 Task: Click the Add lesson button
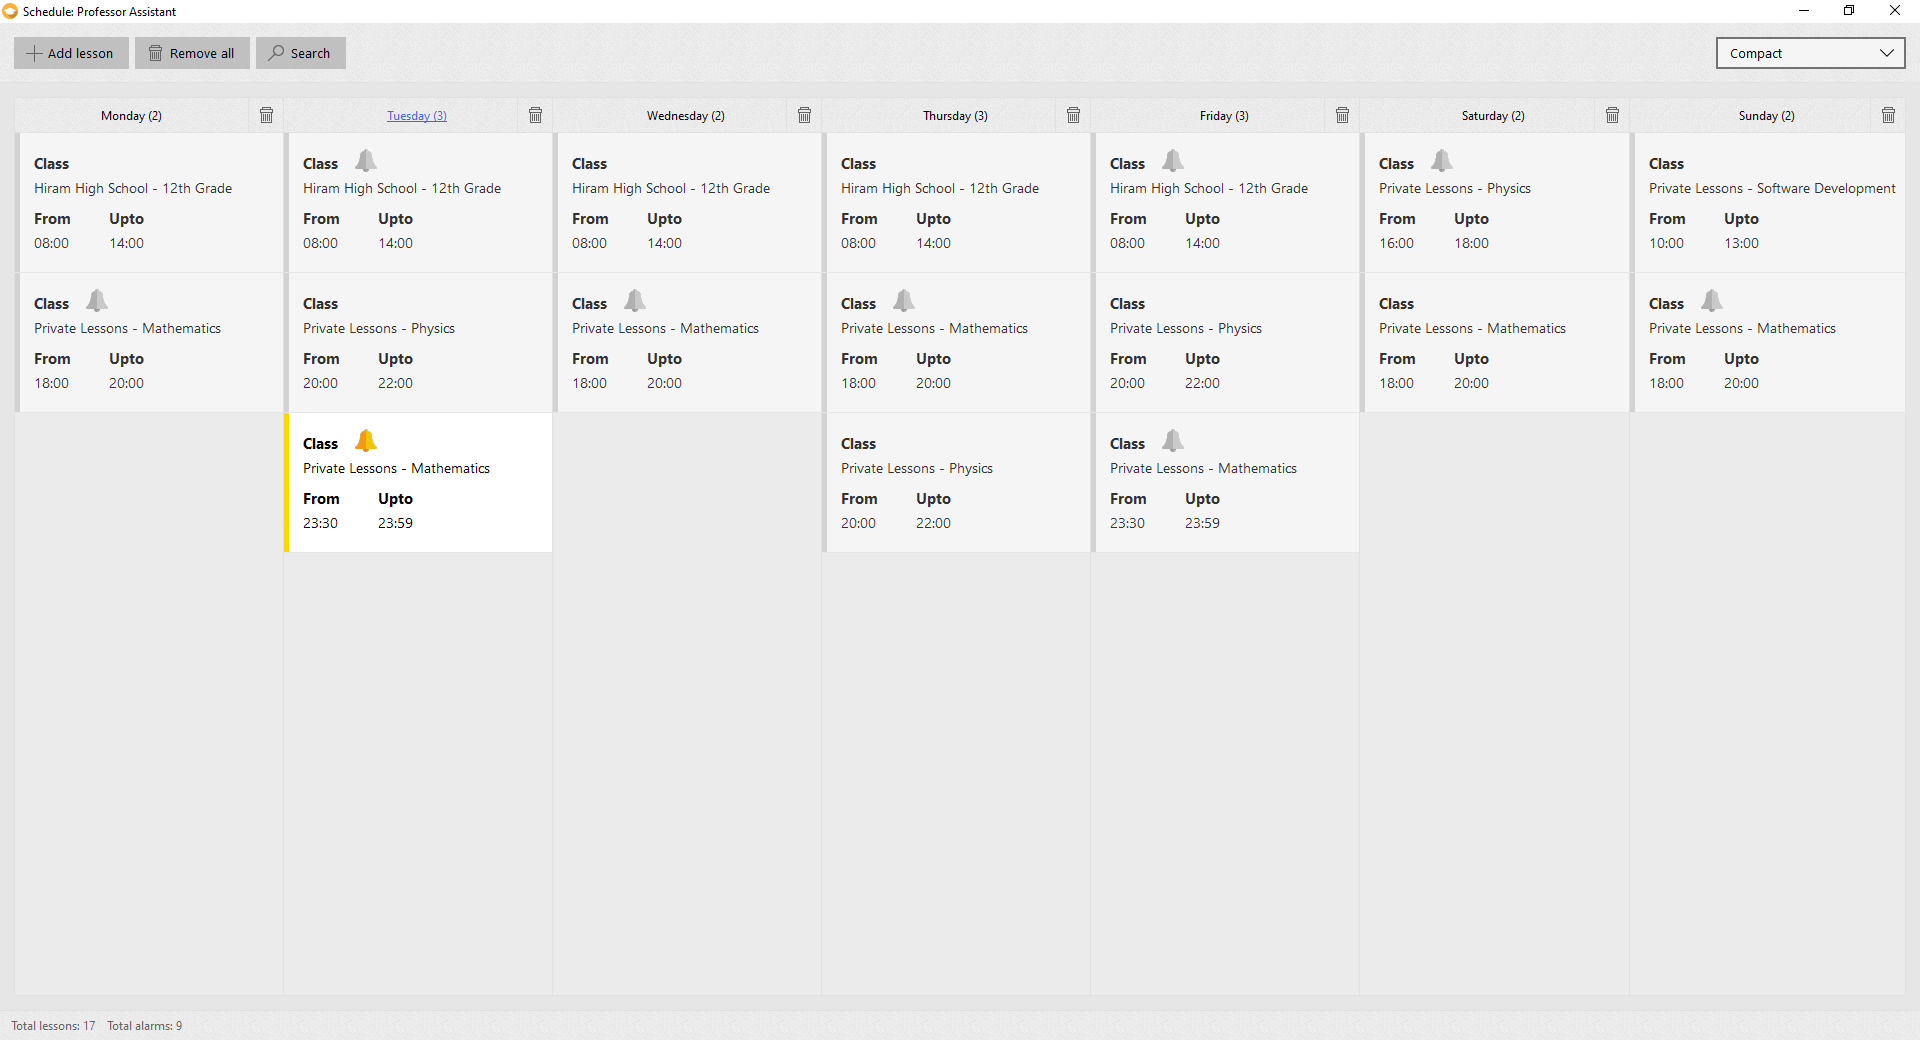[x=71, y=53]
